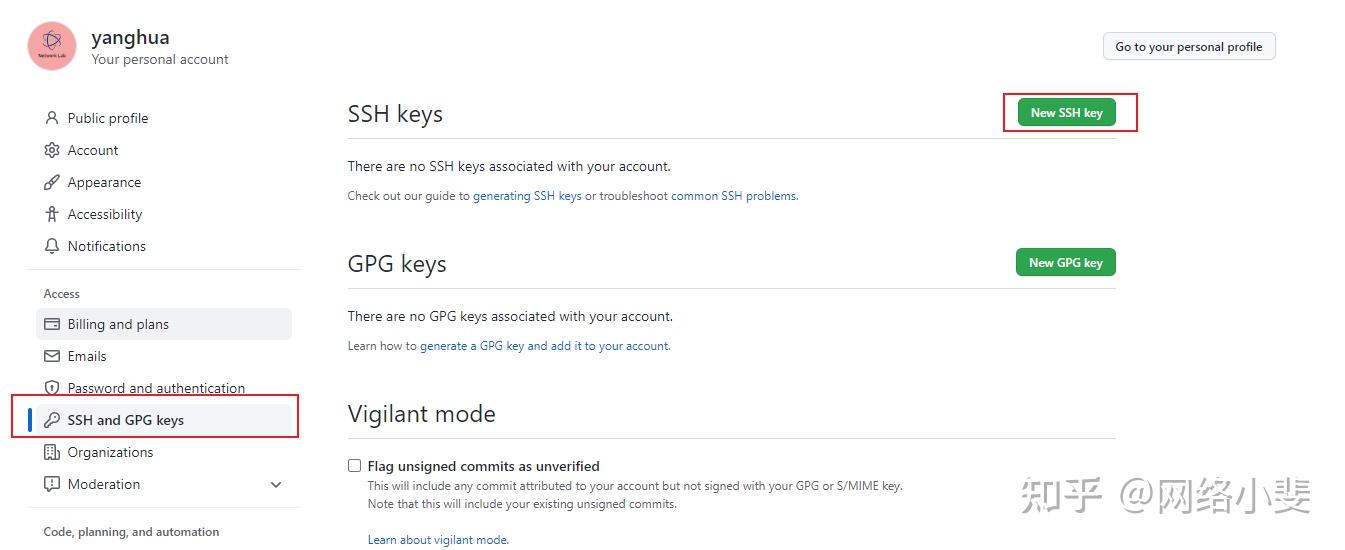Expand the Moderation section chevron

tap(276, 485)
